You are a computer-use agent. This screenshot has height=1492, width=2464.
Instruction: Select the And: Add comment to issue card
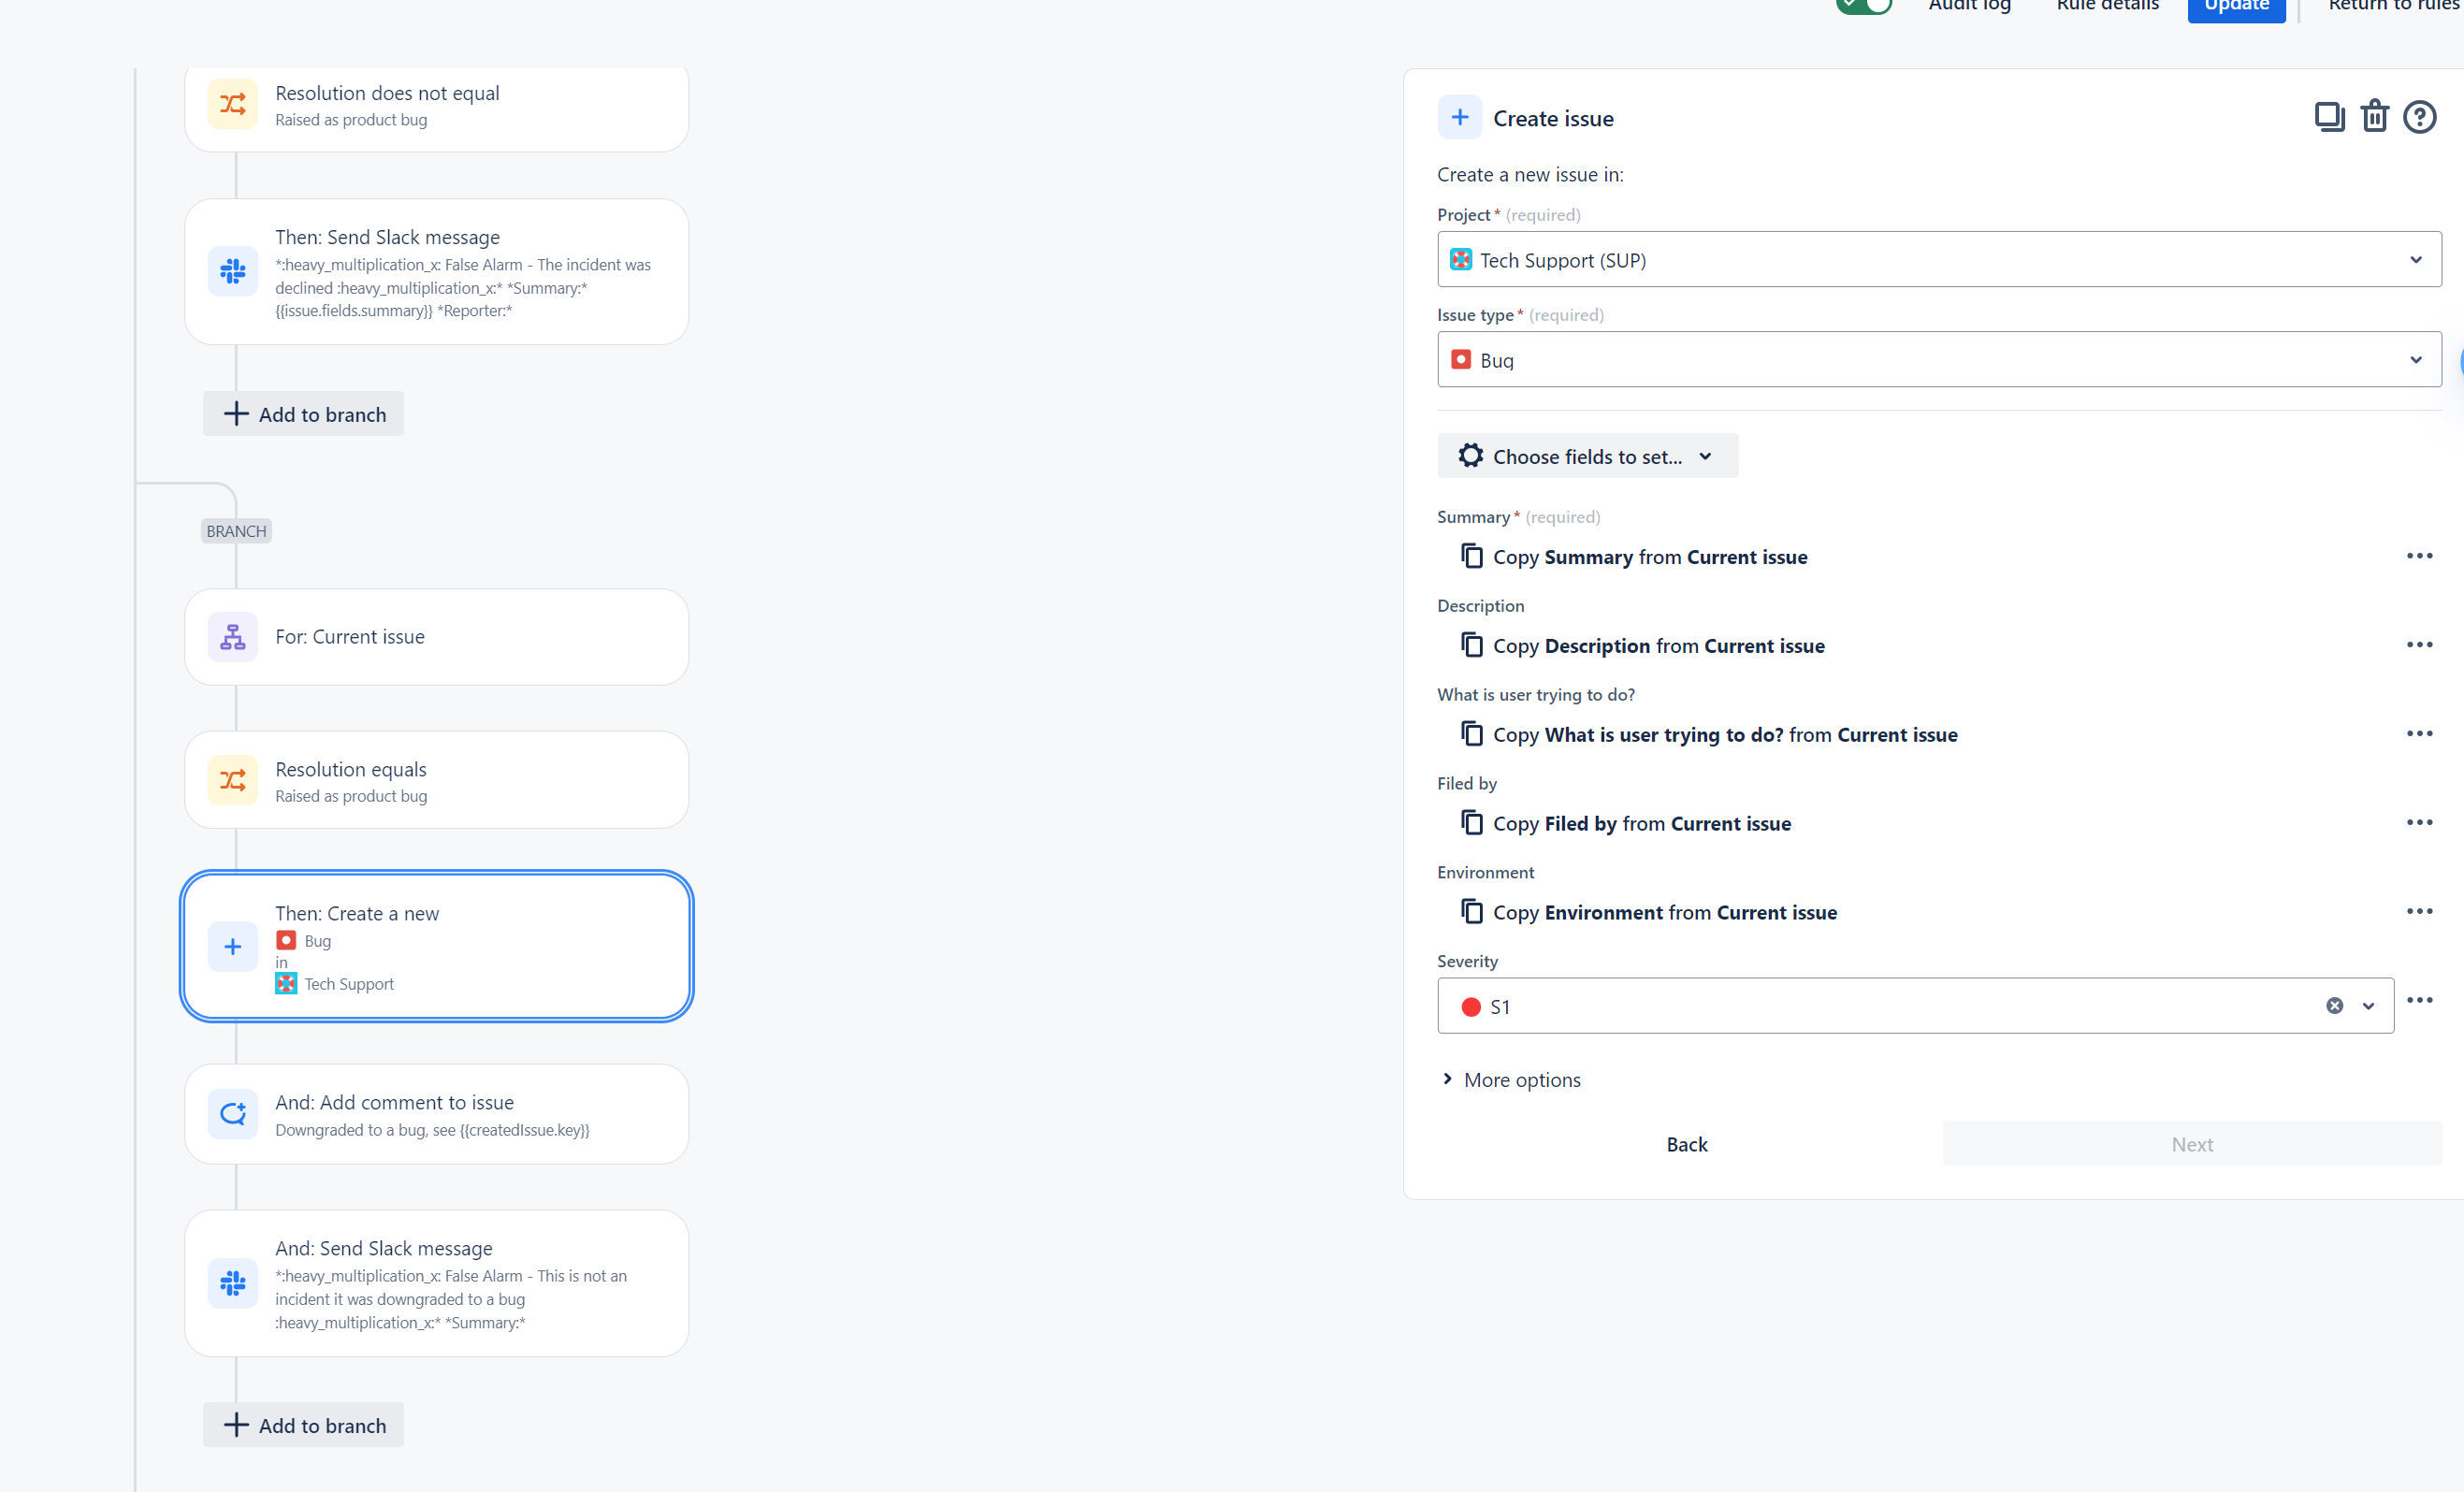click(x=437, y=1114)
